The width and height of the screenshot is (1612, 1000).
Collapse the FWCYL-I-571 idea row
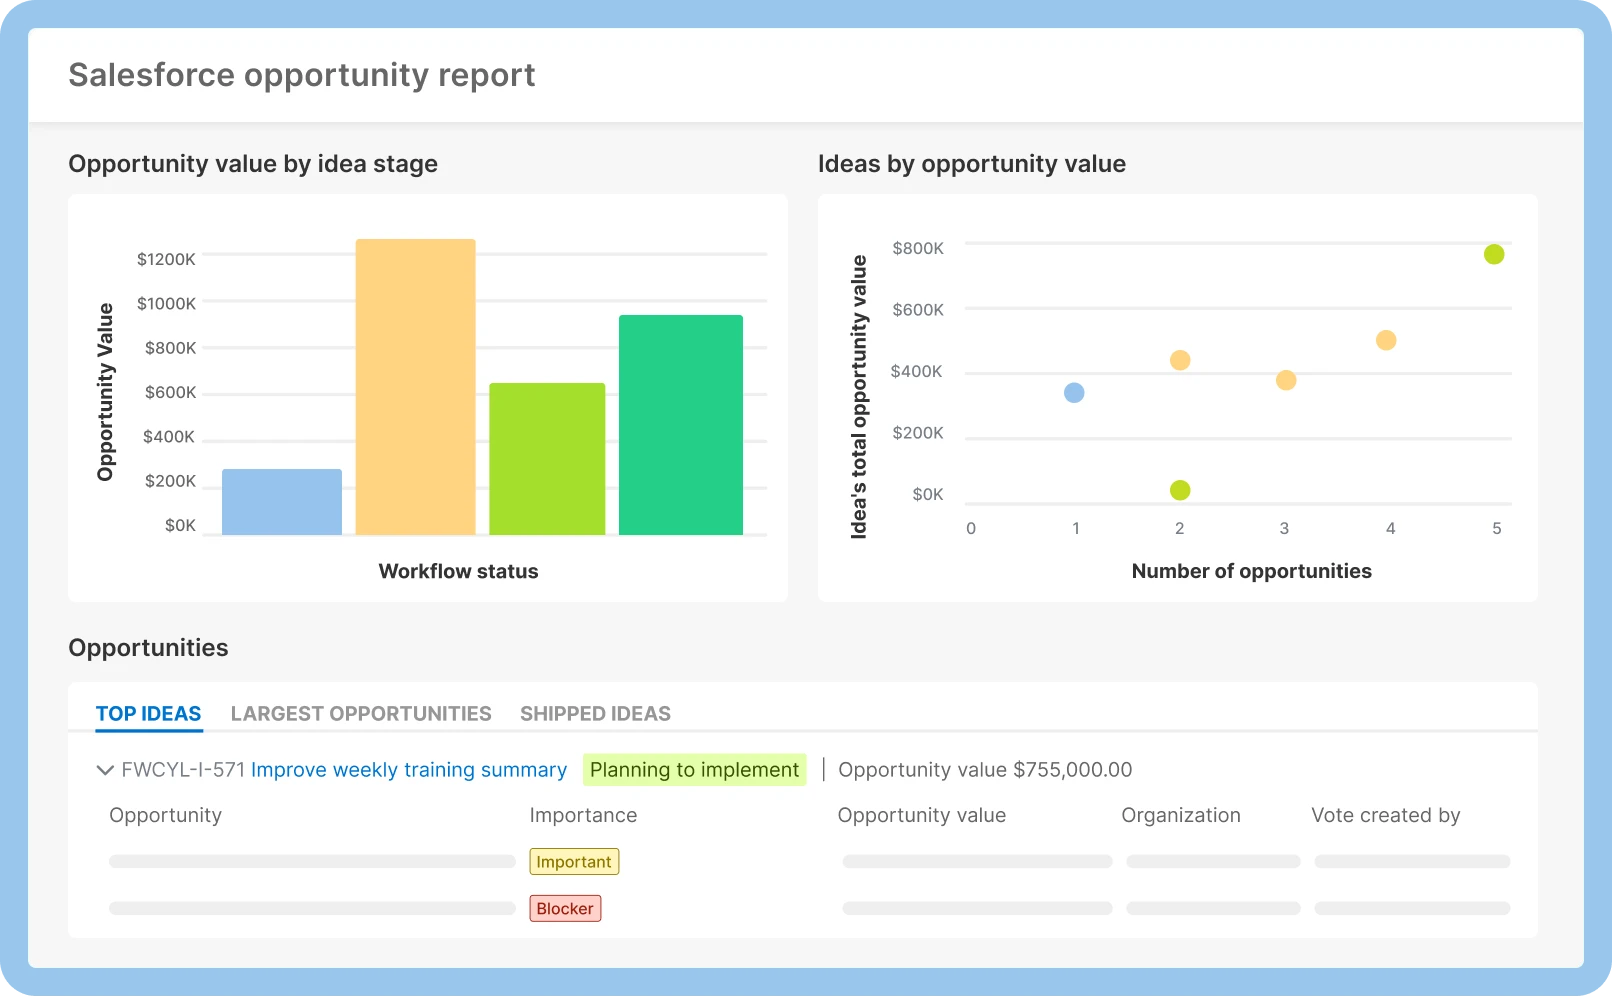coord(103,770)
